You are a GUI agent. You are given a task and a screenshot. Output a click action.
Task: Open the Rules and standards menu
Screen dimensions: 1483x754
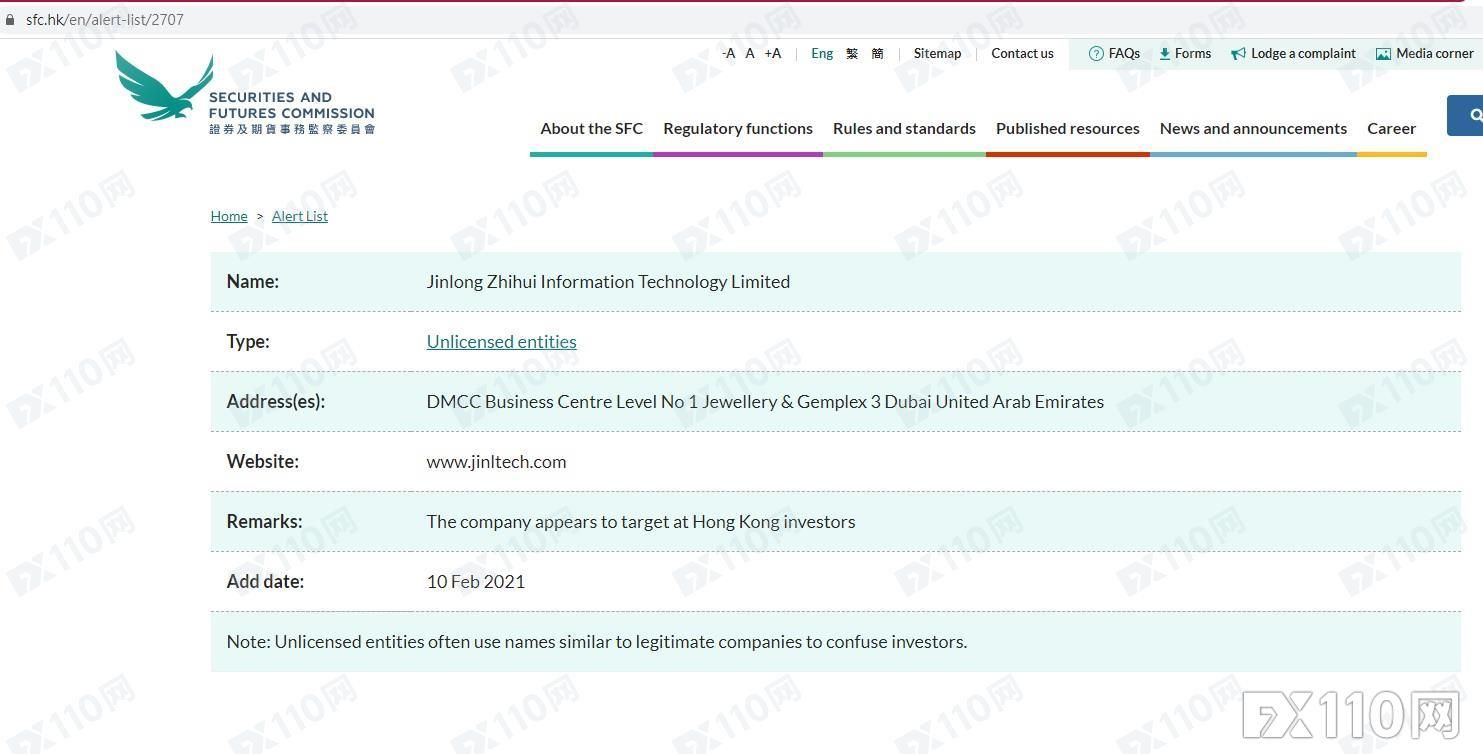pyautogui.click(x=904, y=129)
